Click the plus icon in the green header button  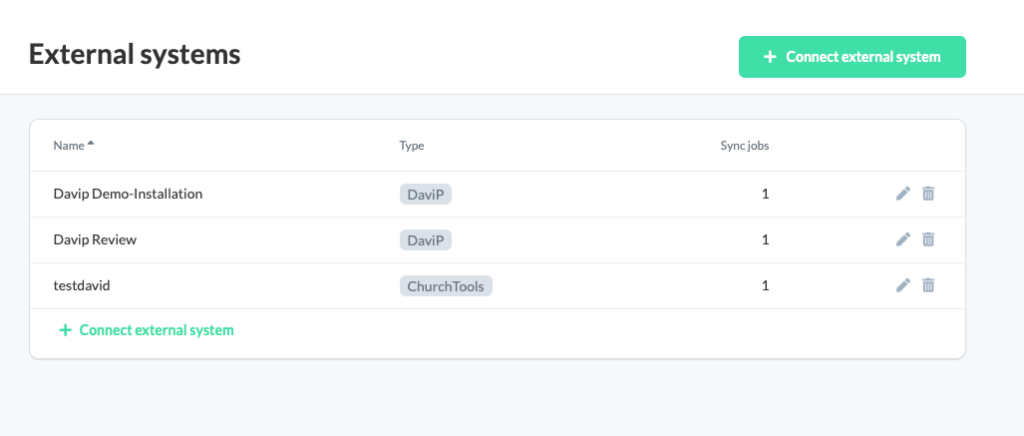click(x=770, y=57)
